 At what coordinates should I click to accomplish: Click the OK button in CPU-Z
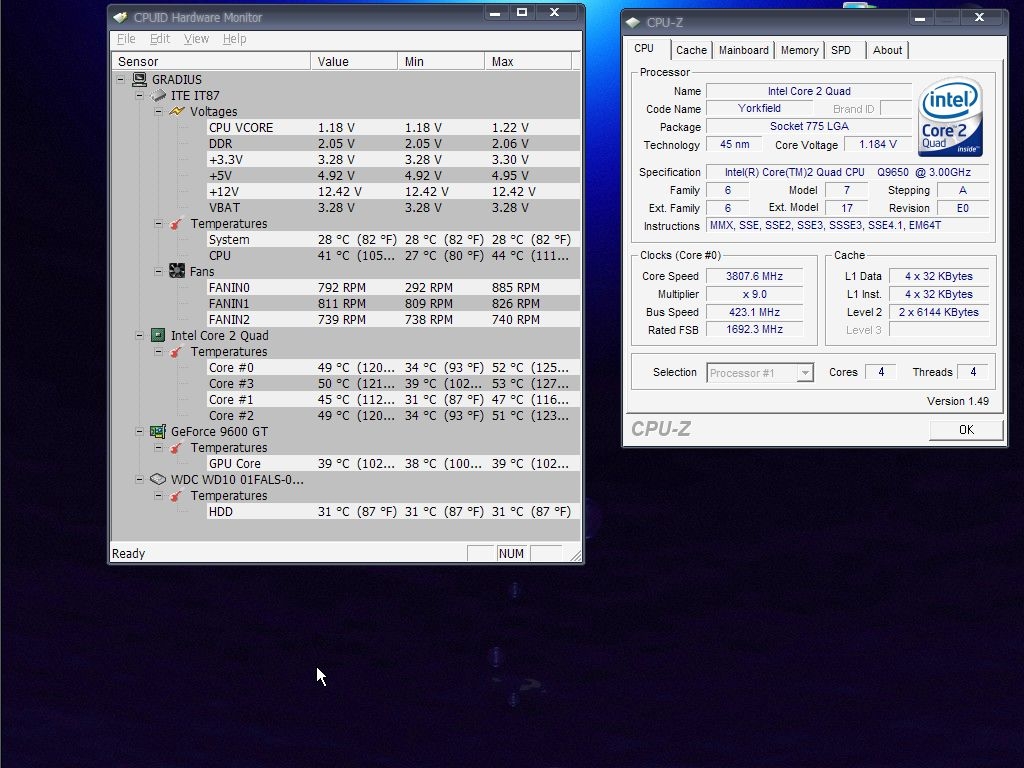966,430
